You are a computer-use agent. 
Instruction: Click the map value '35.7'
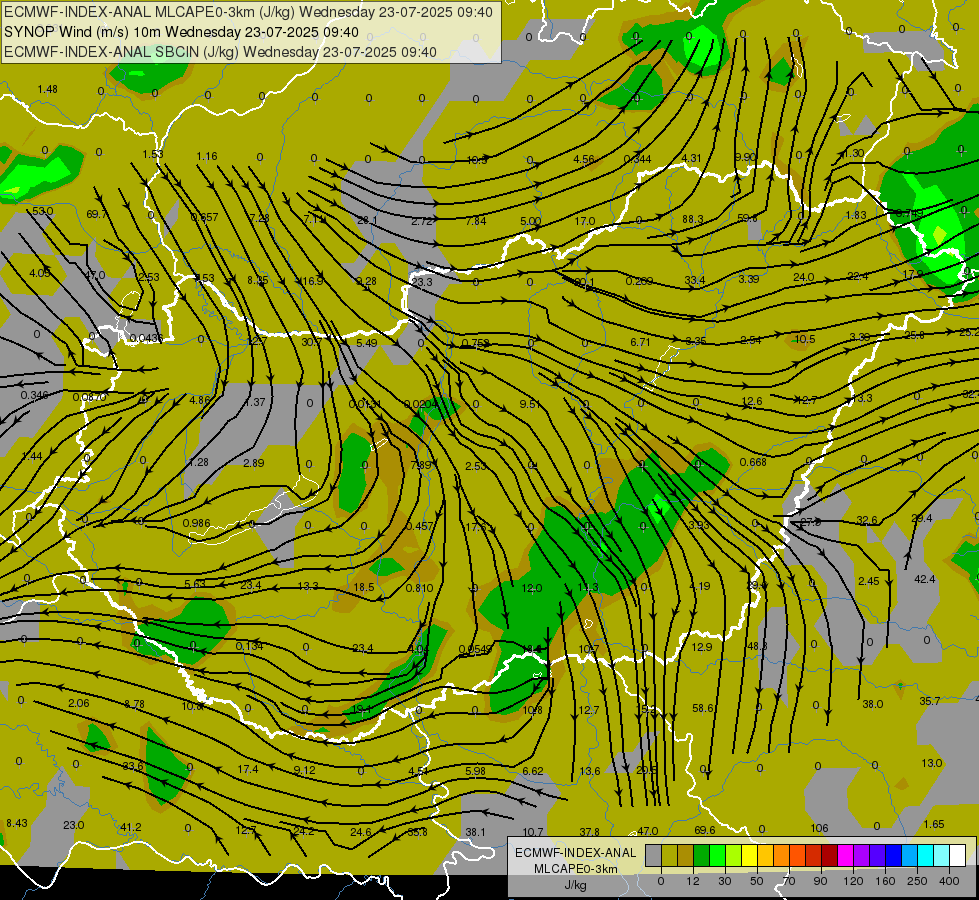pyautogui.click(x=930, y=701)
